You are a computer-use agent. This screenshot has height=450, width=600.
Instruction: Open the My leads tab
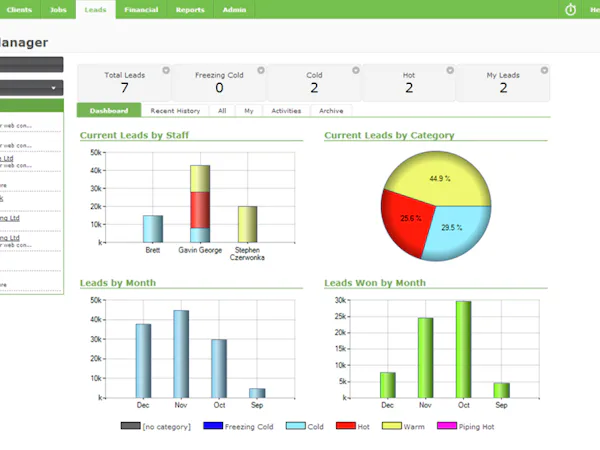[x=249, y=111]
